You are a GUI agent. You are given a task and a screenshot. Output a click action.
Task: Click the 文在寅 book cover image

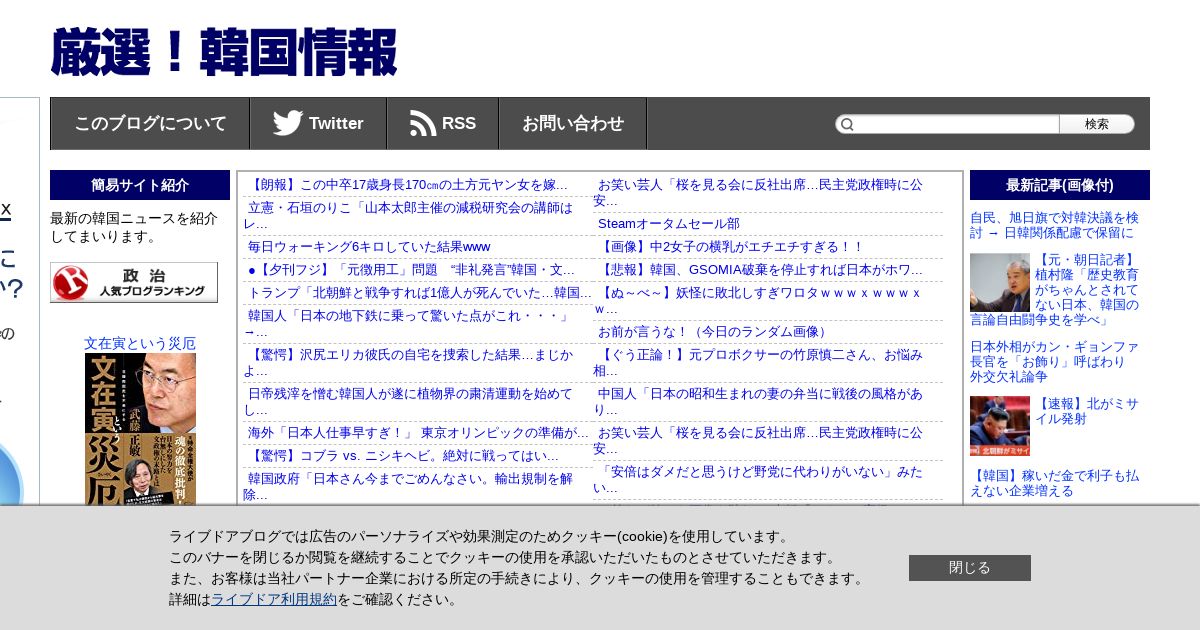140,429
